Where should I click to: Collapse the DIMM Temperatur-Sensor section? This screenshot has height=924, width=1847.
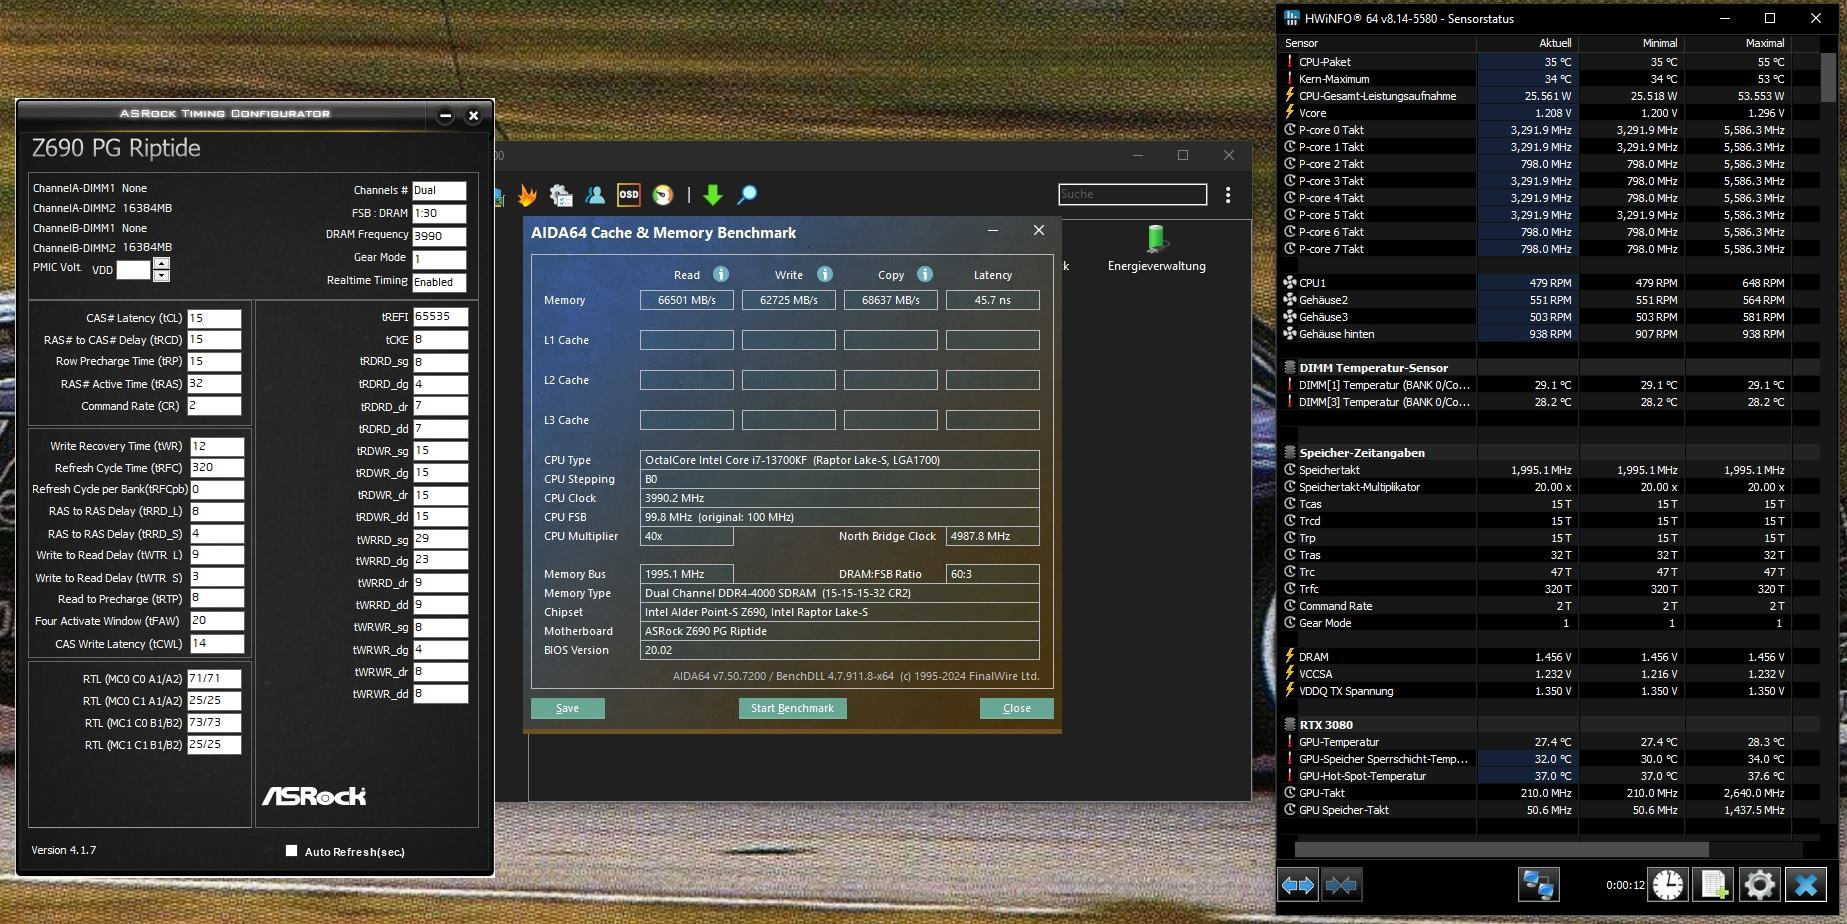pyautogui.click(x=1290, y=368)
